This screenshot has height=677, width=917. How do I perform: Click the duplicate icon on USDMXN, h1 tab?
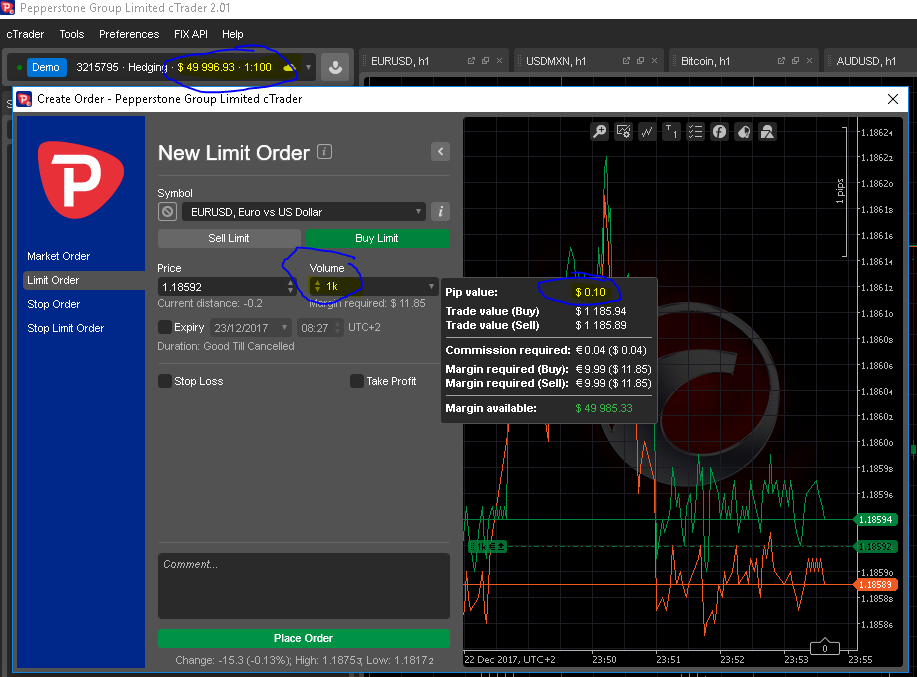(x=640, y=61)
